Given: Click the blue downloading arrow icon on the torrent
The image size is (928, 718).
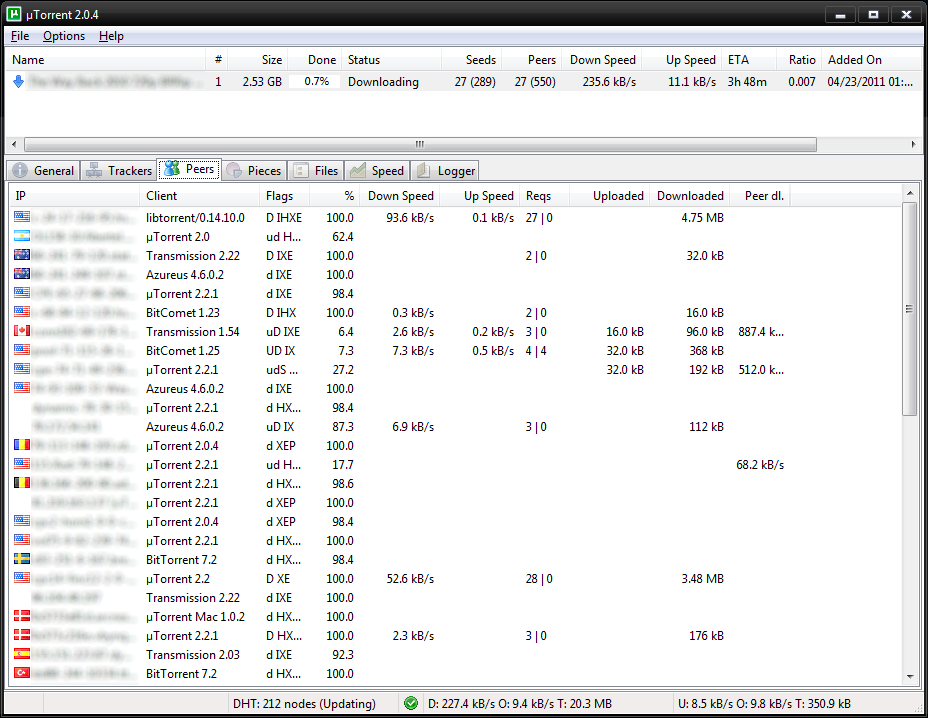Looking at the screenshot, I should [18, 82].
